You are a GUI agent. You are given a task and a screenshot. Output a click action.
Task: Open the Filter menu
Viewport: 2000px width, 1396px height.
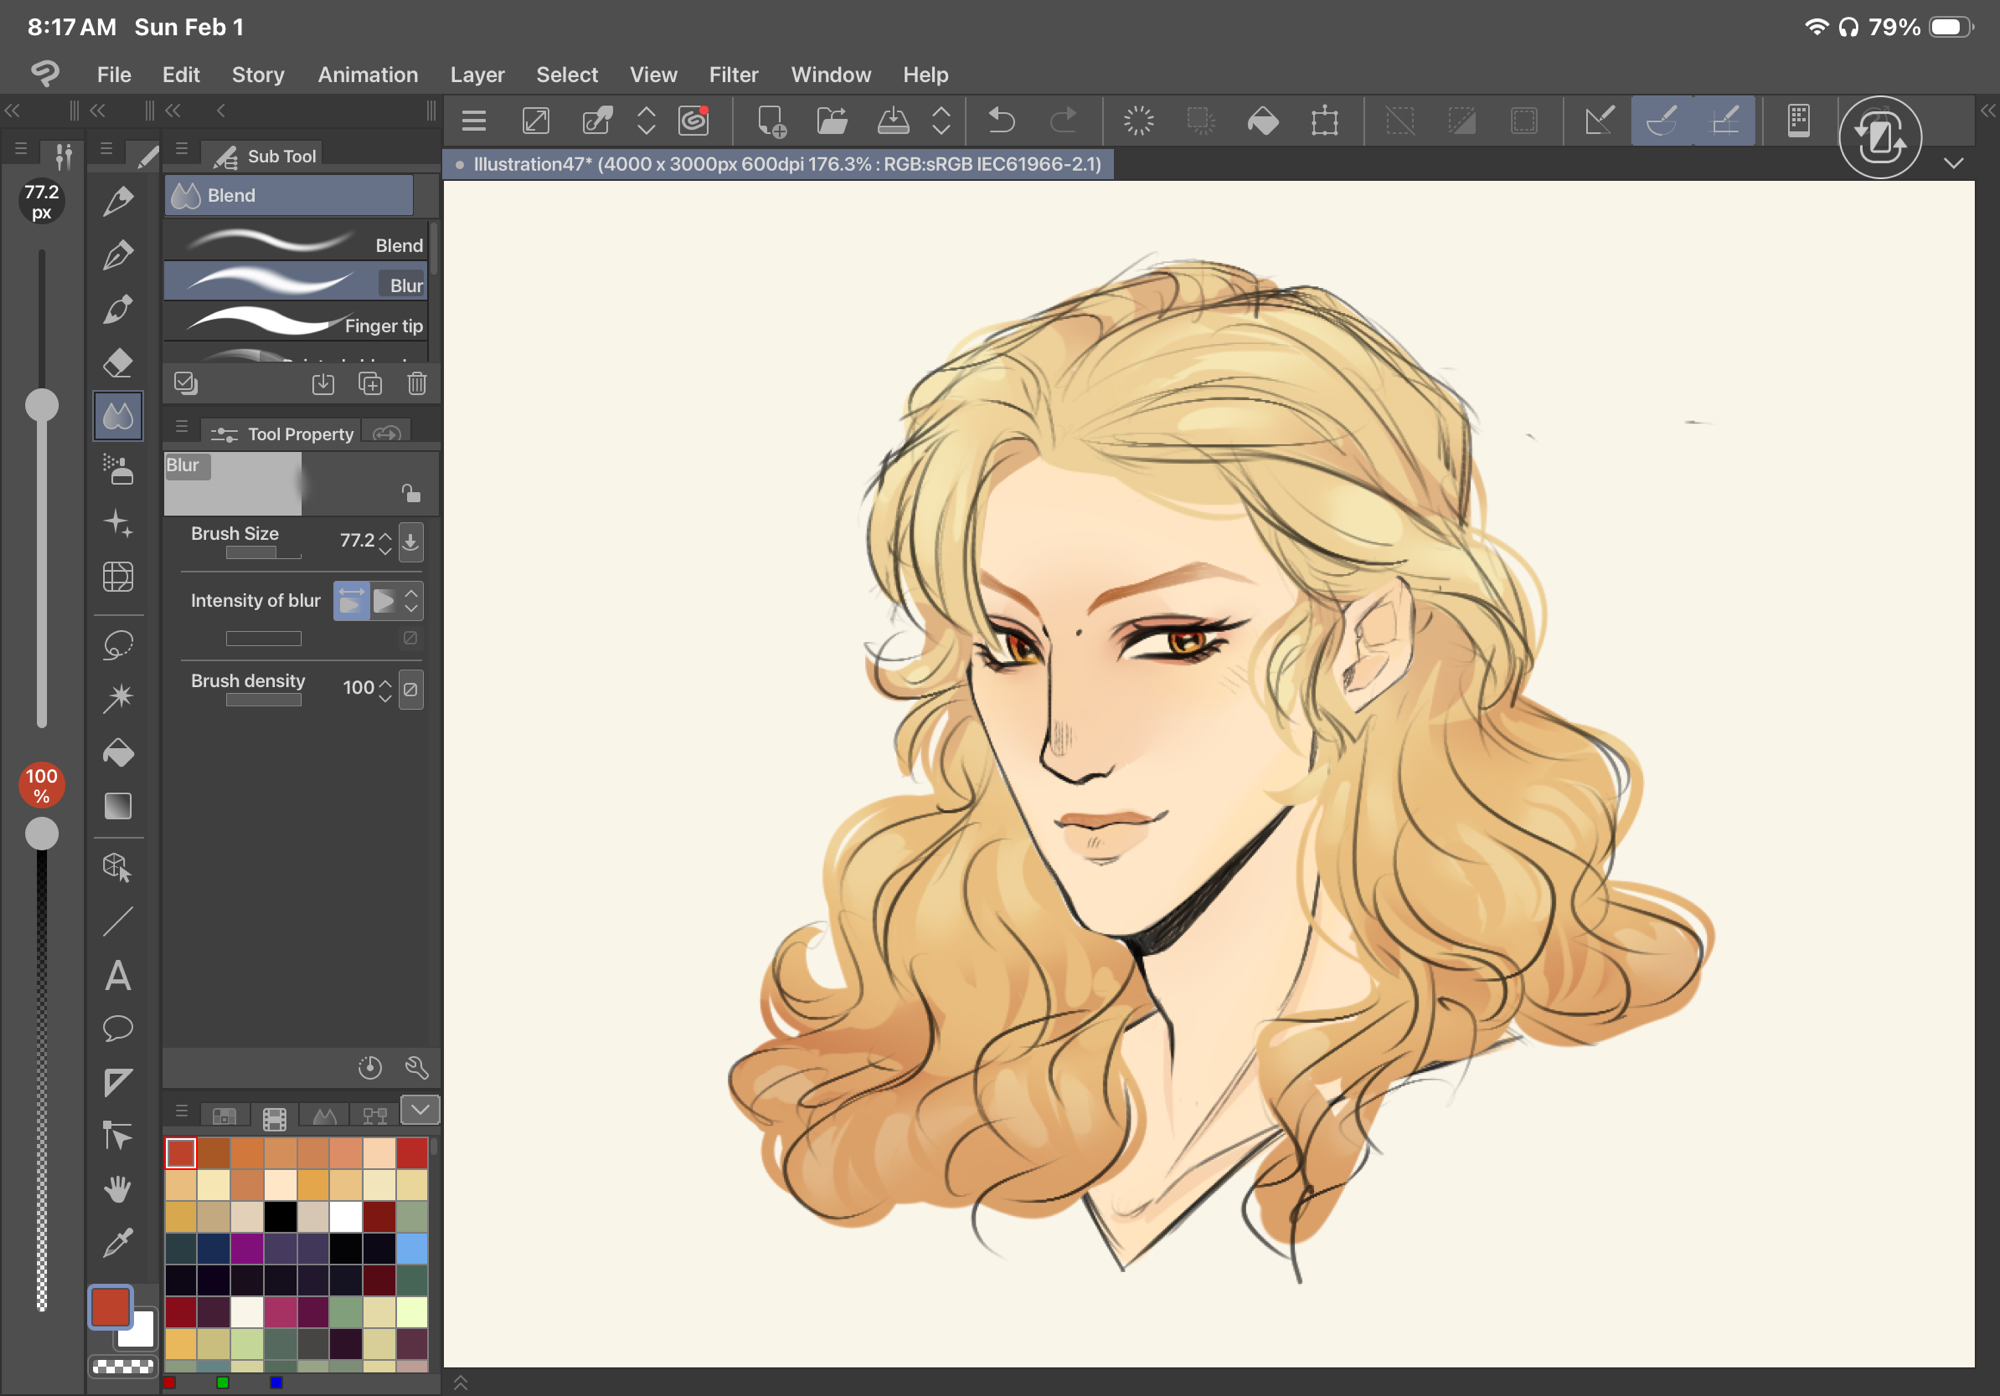click(x=733, y=75)
